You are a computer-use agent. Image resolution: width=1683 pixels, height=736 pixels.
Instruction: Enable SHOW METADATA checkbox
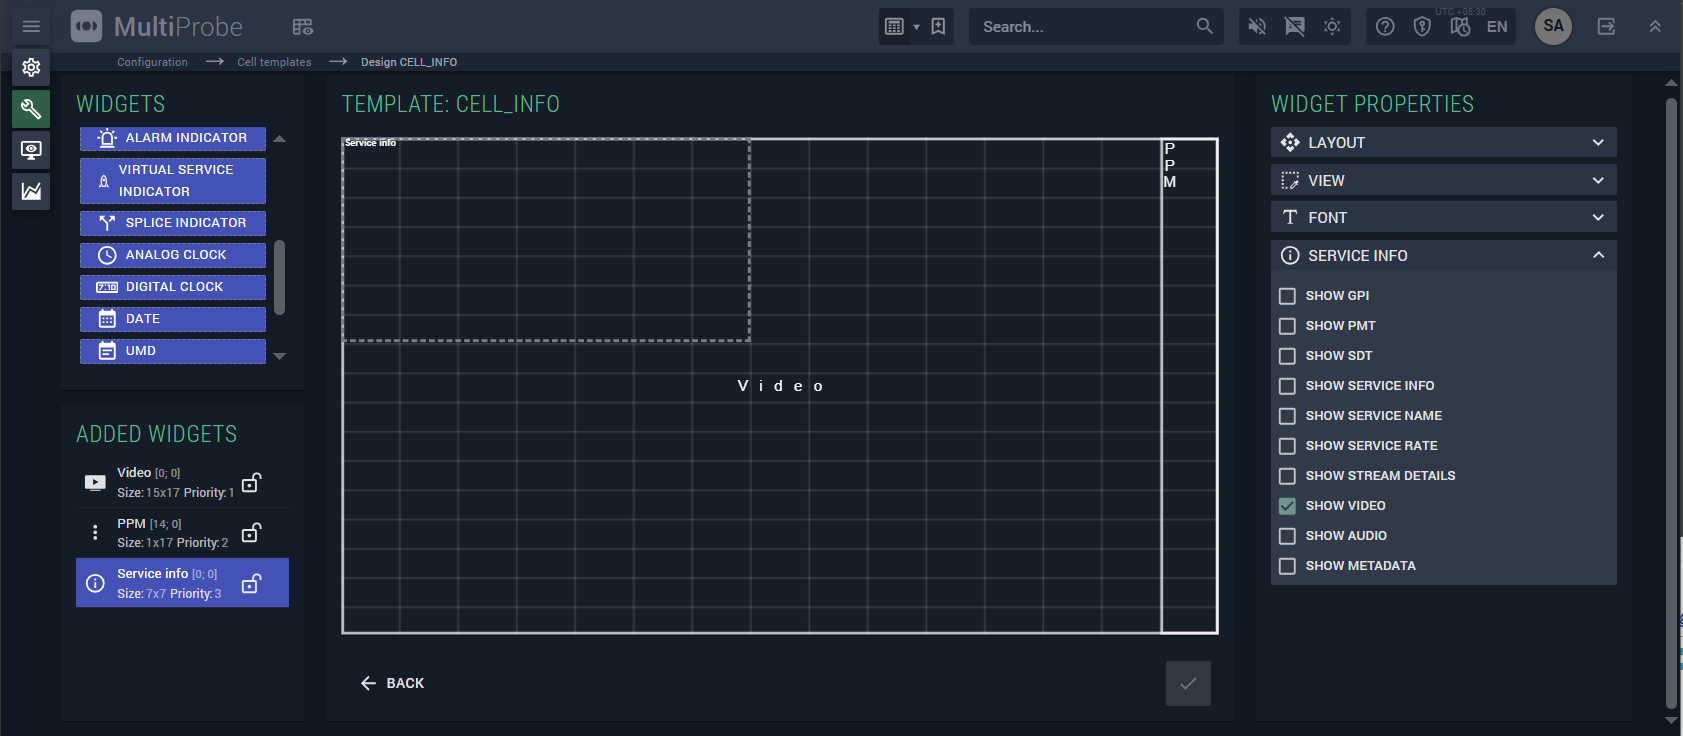pyautogui.click(x=1287, y=566)
